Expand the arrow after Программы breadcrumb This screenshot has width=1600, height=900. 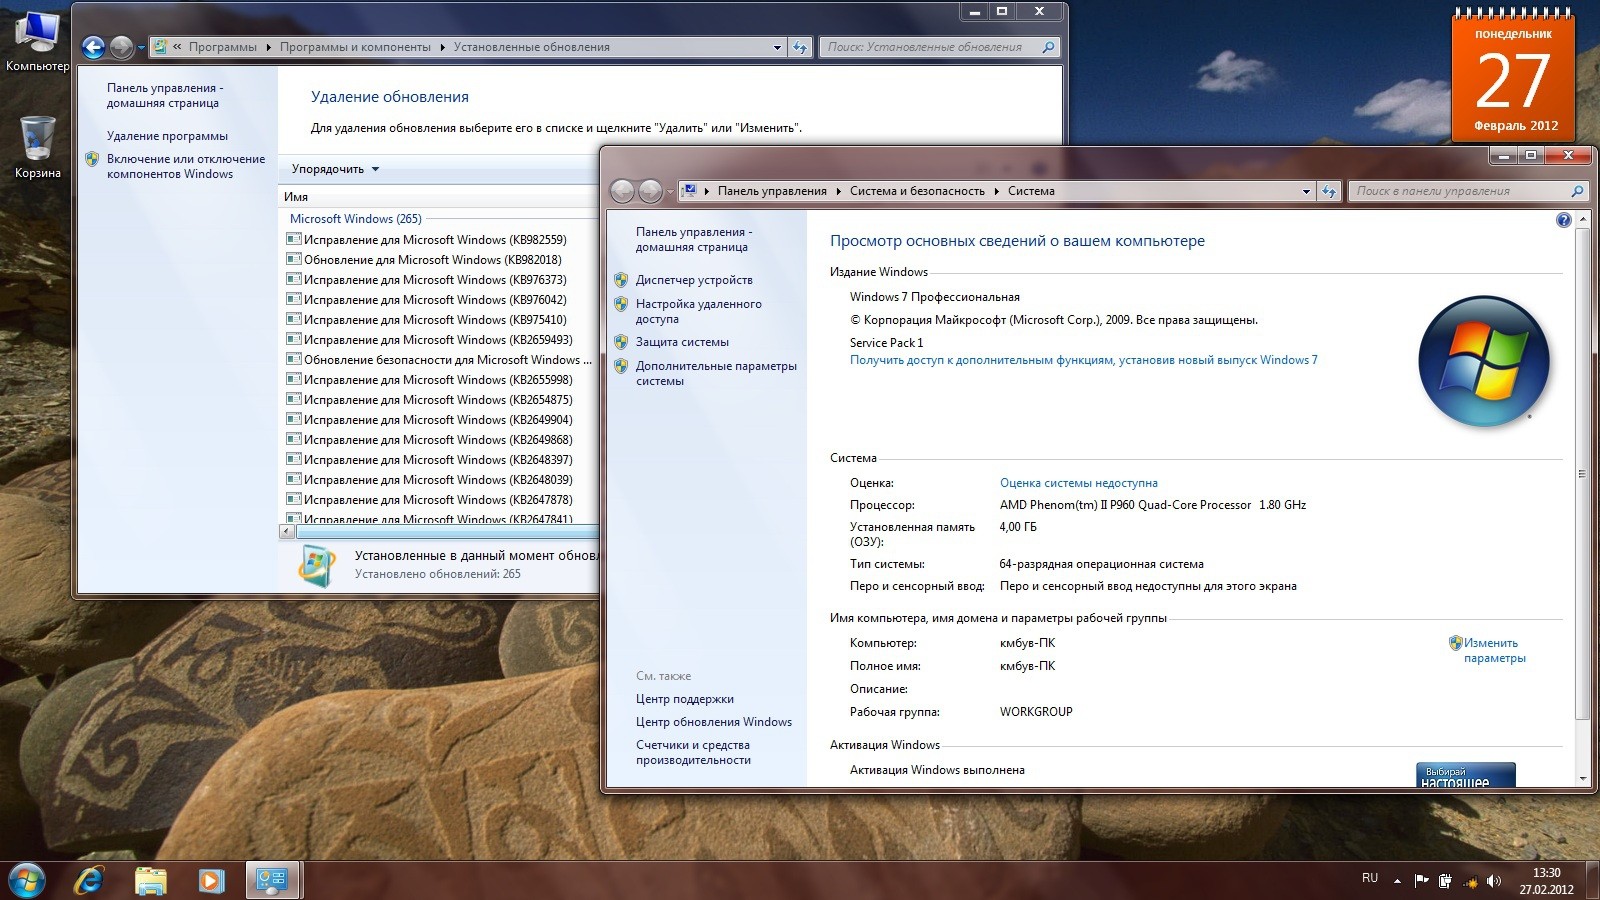[x=268, y=47]
